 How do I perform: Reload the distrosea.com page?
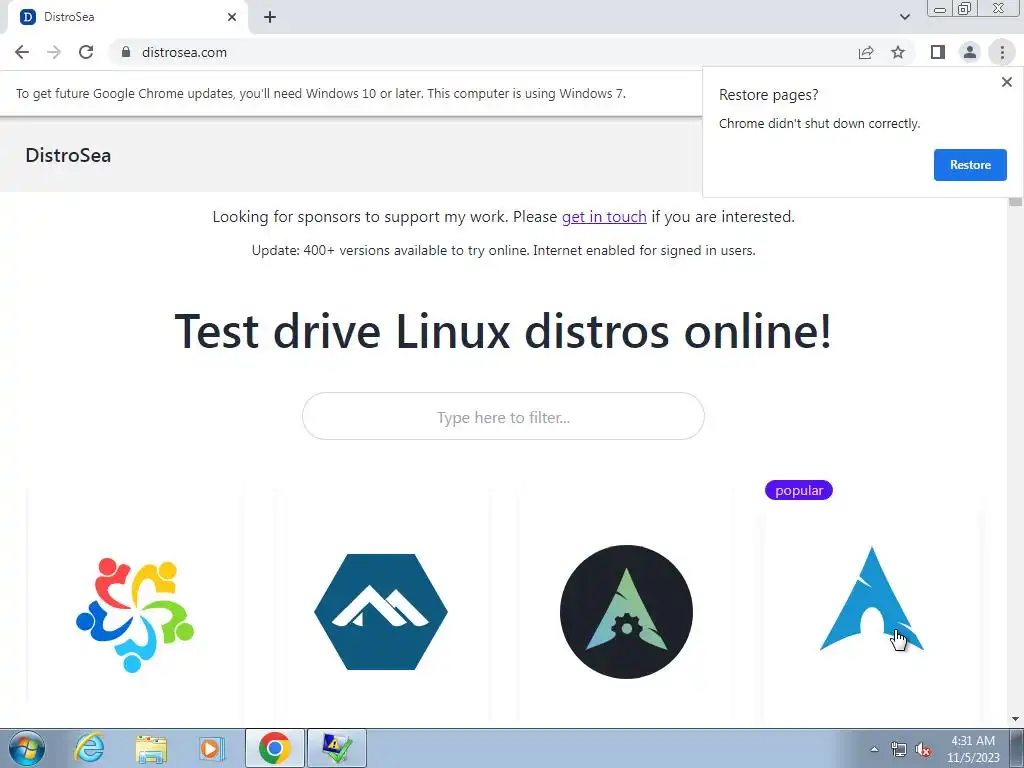tap(86, 52)
